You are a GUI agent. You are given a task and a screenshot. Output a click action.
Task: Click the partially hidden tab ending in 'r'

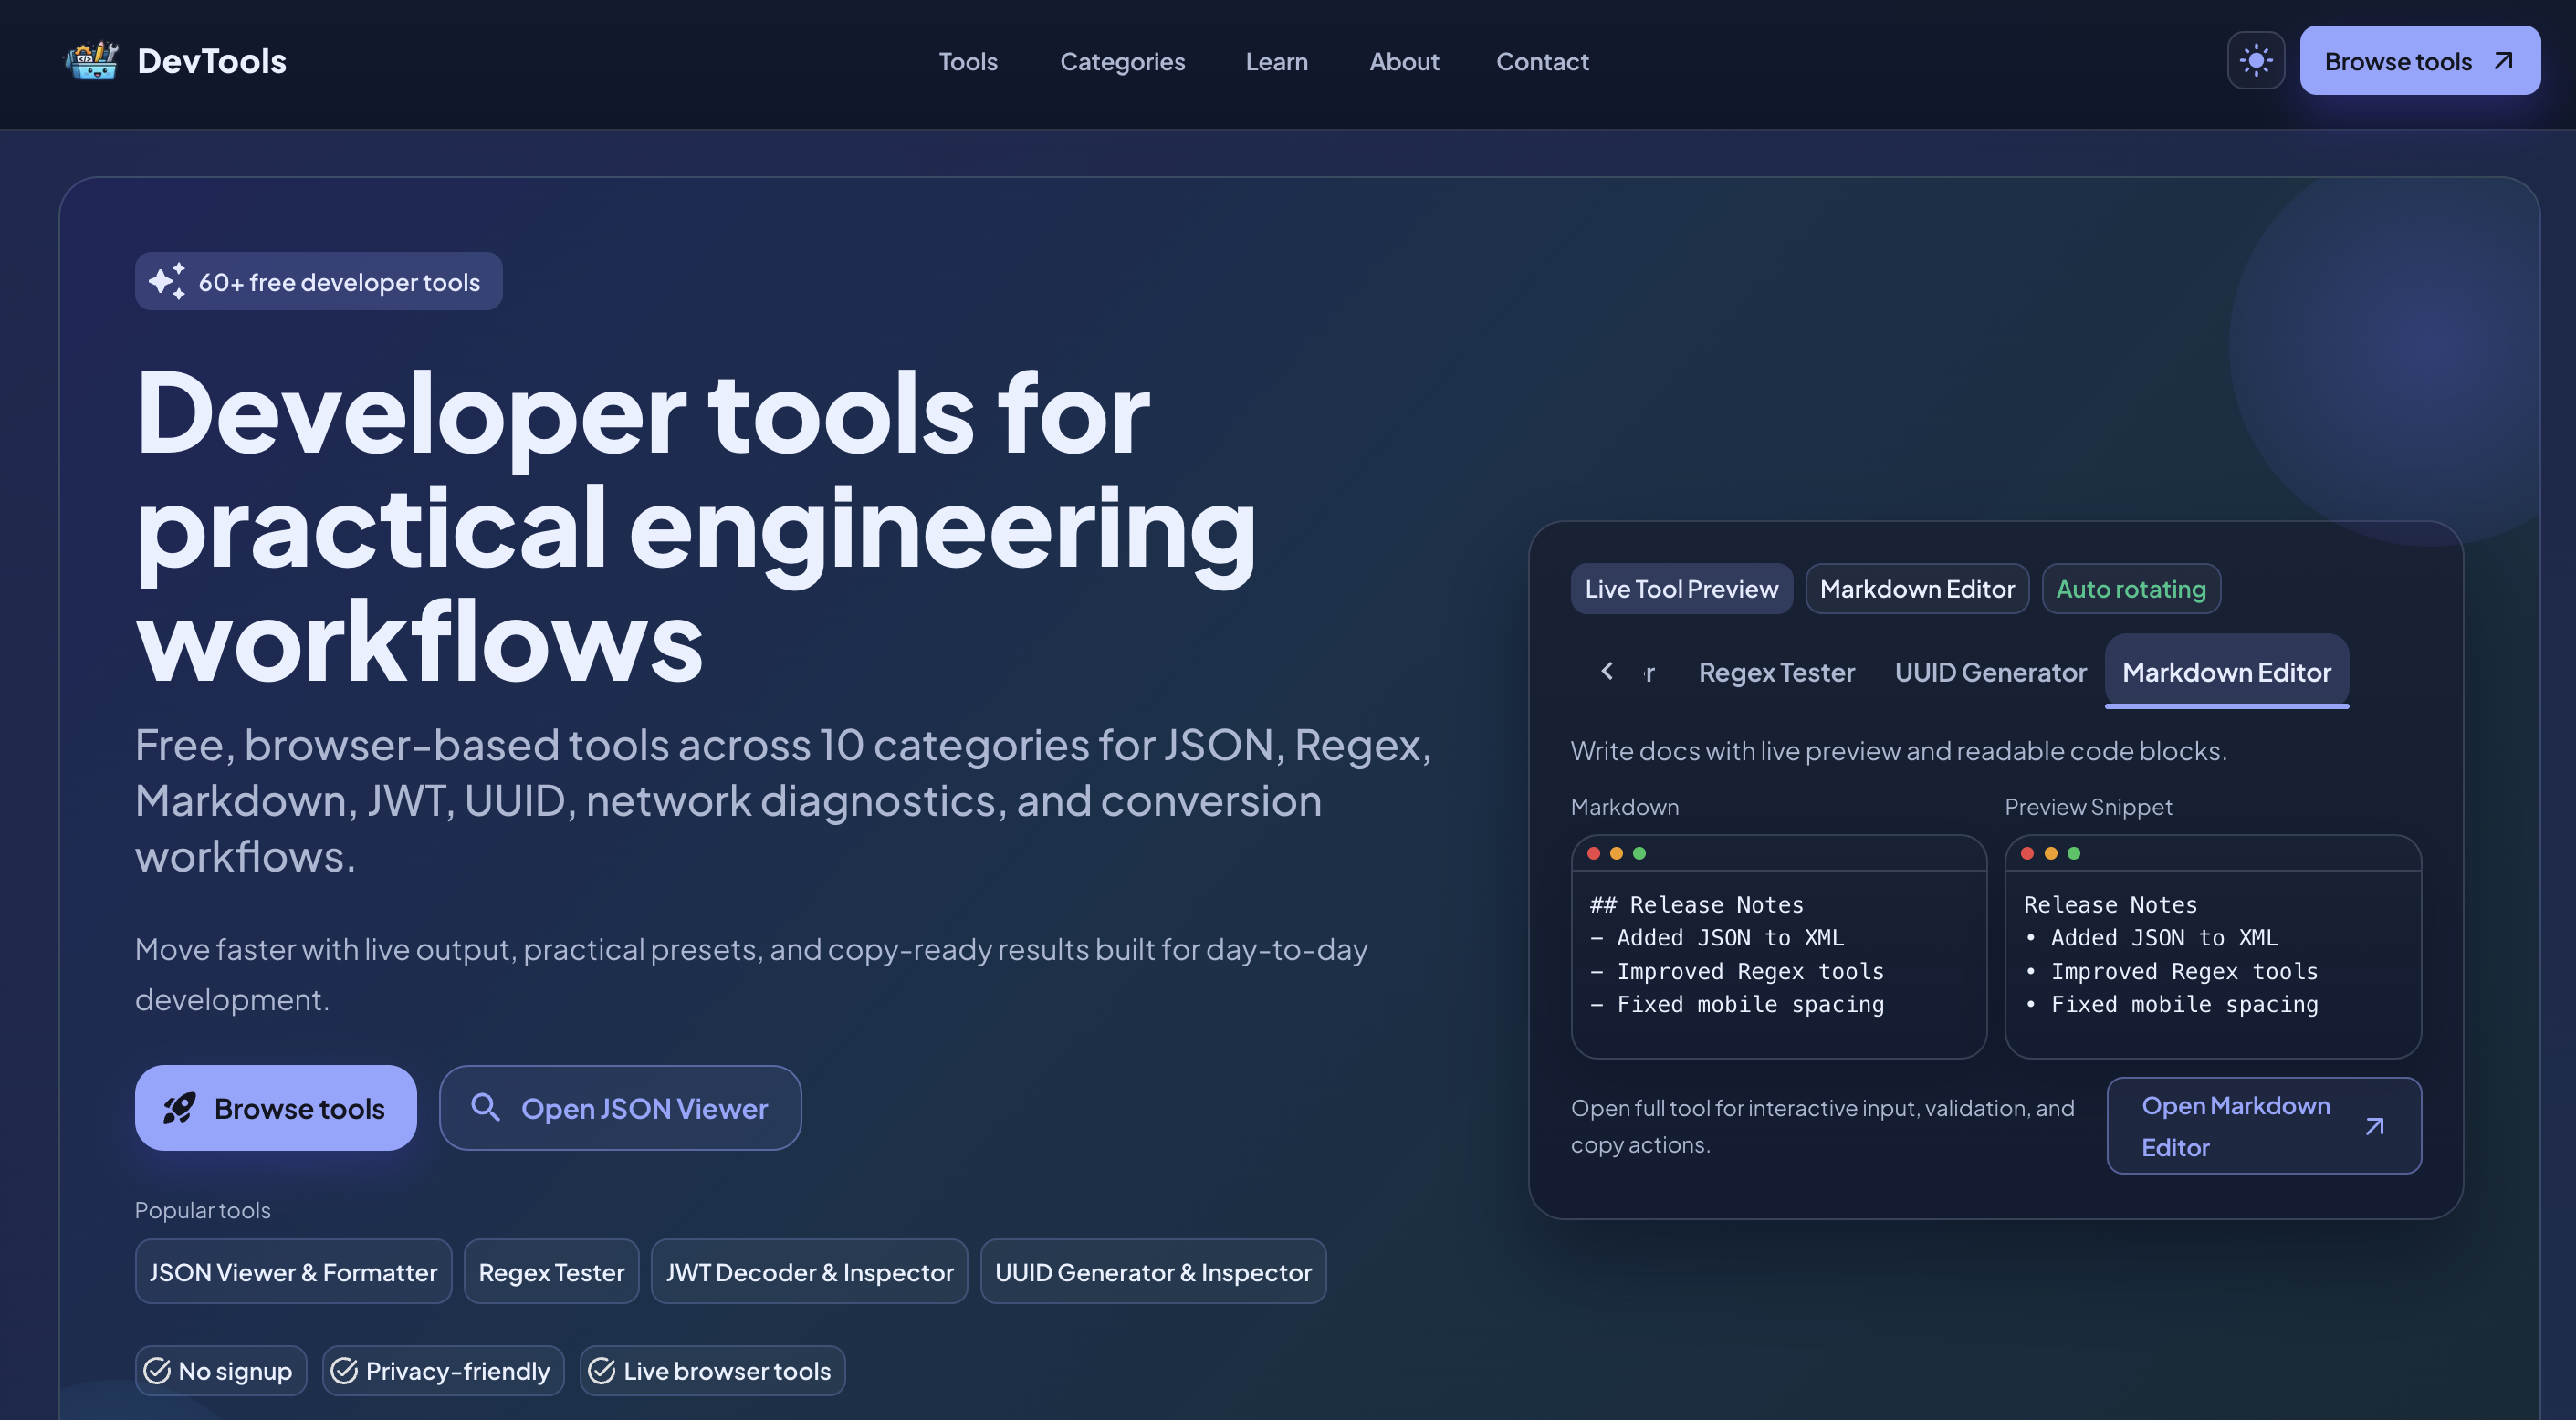pyautogui.click(x=1650, y=672)
